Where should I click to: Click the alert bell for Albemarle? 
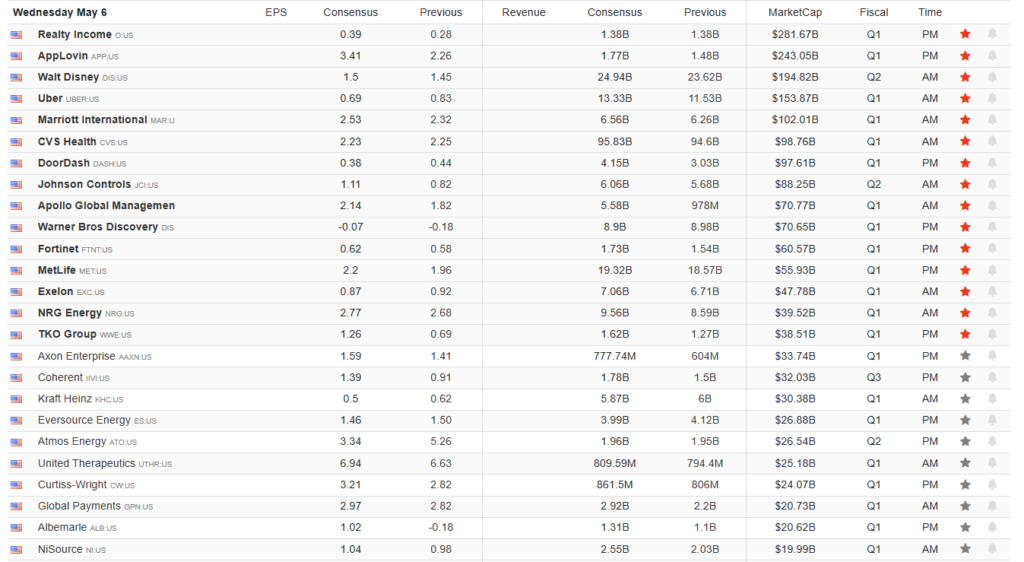(992, 527)
